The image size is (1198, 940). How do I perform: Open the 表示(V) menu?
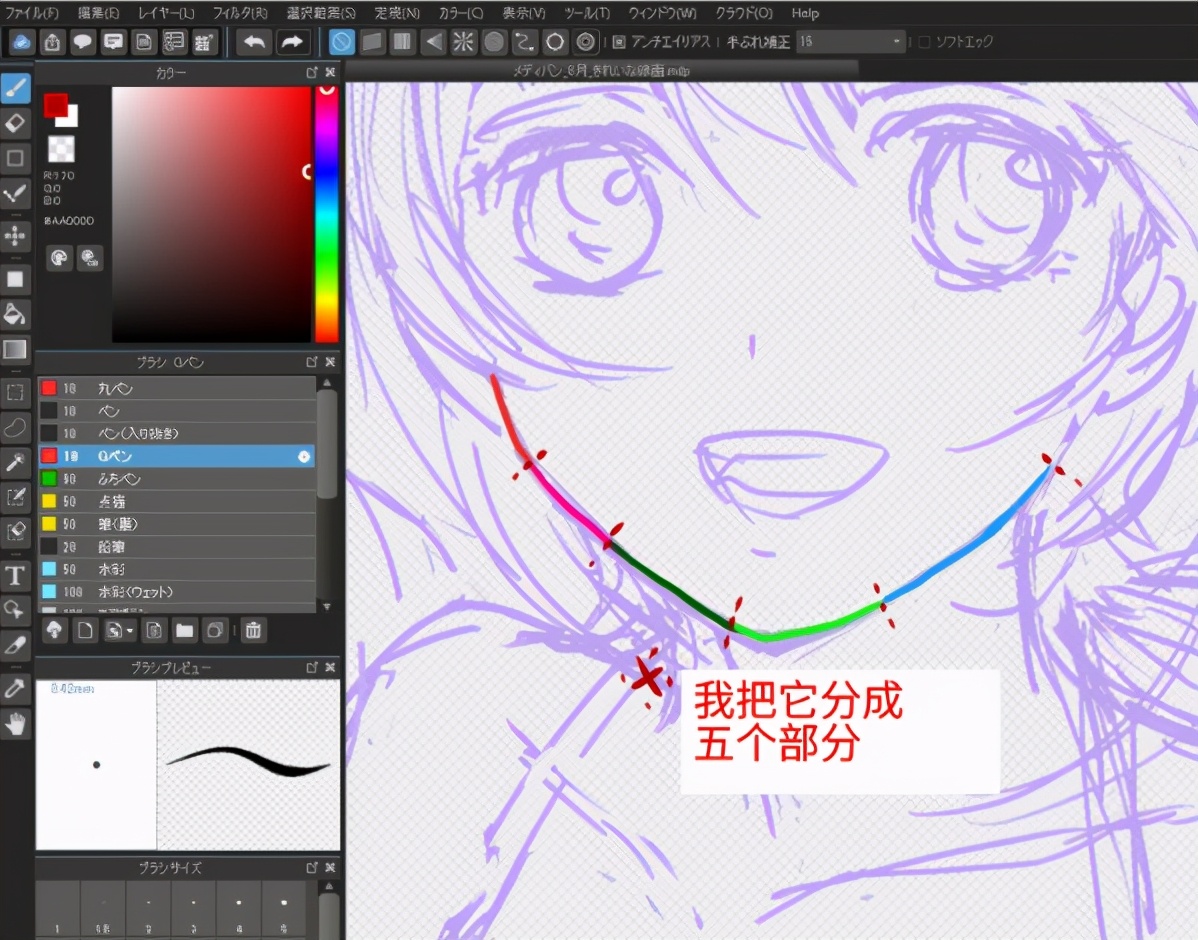pyautogui.click(x=523, y=13)
